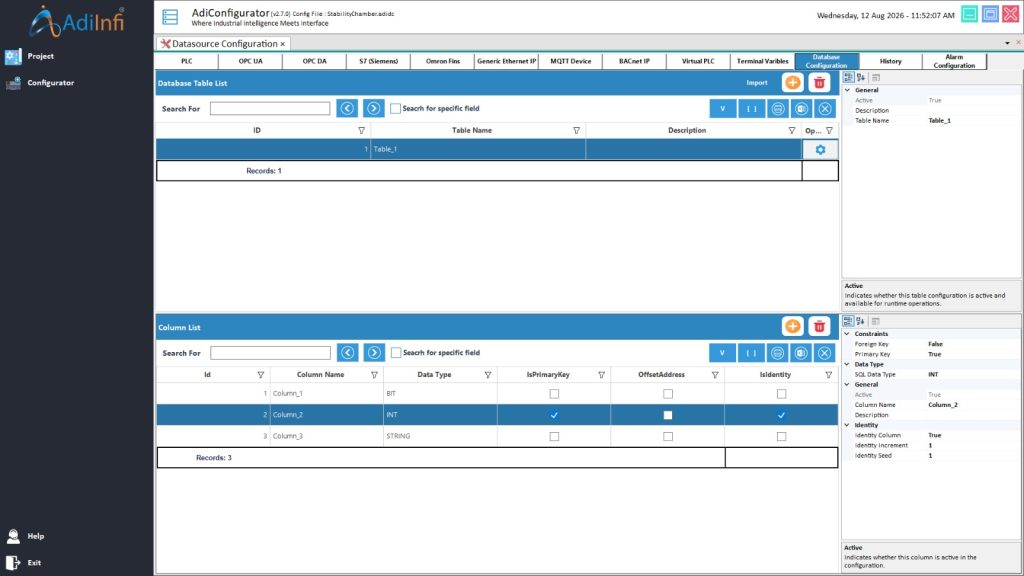Switch to the OPC UA tab
The width and height of the screenshot is (1024, 576).
[x=251, y=61]
